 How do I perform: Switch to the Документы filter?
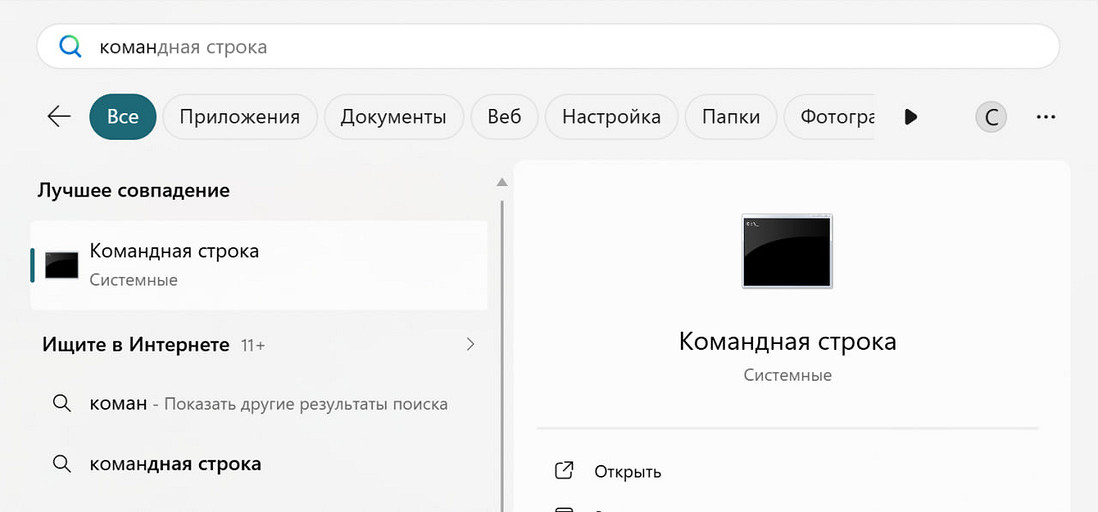(394, 117)
